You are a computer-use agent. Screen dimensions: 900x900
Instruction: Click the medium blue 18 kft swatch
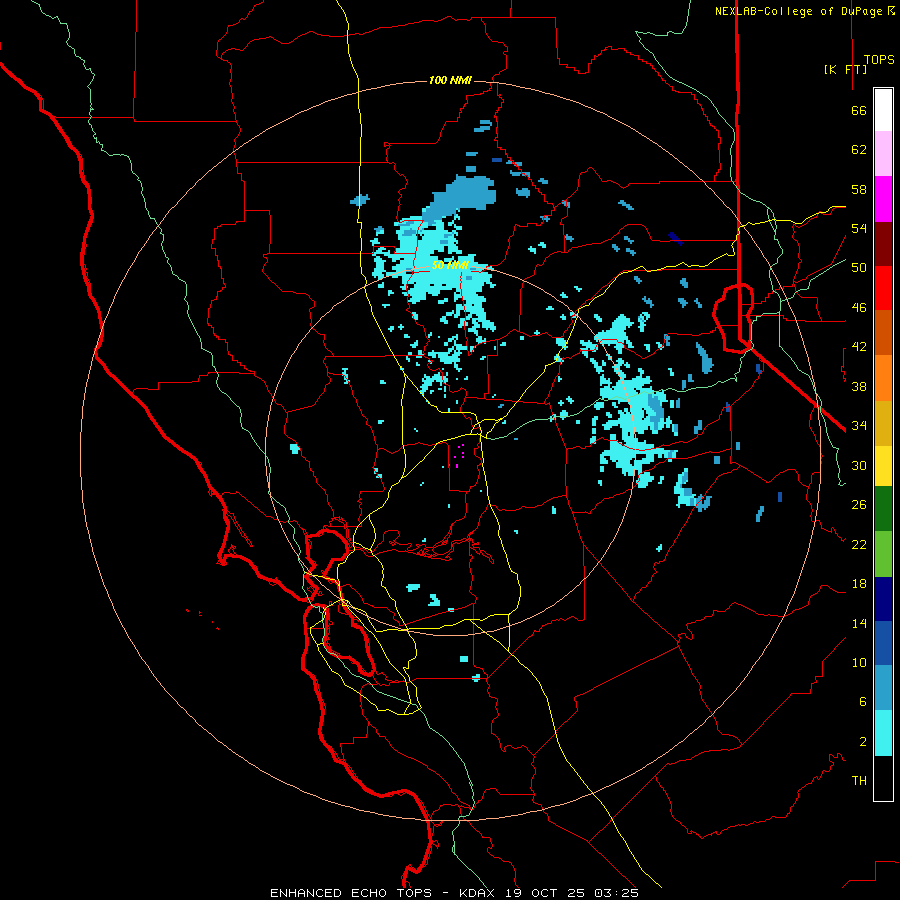[883, 643]
